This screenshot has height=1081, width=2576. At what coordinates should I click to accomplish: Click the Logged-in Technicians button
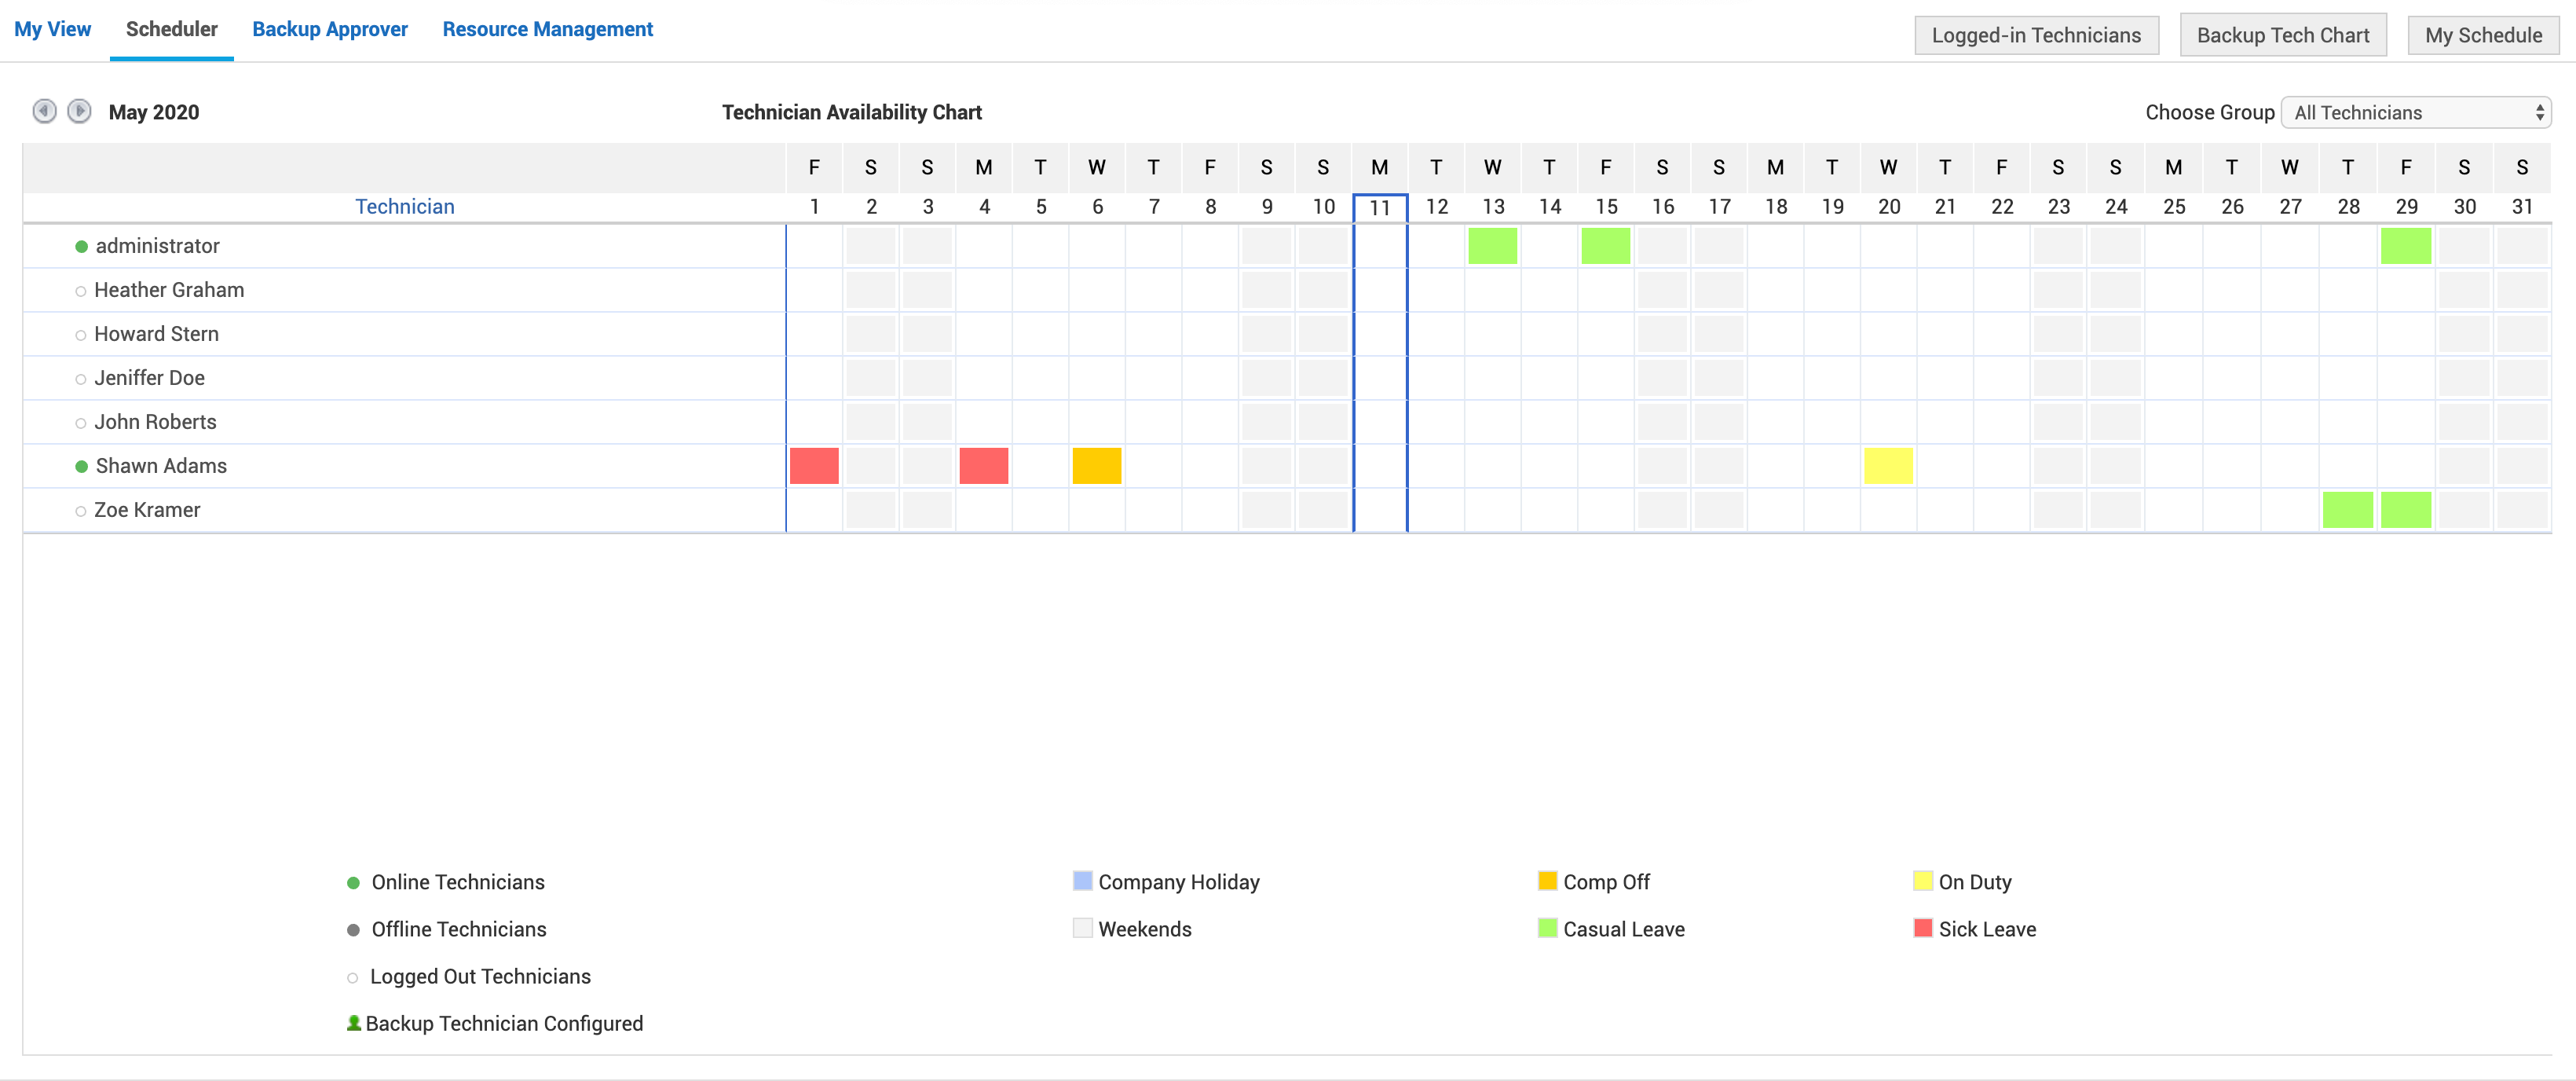tap(2035, 35)
